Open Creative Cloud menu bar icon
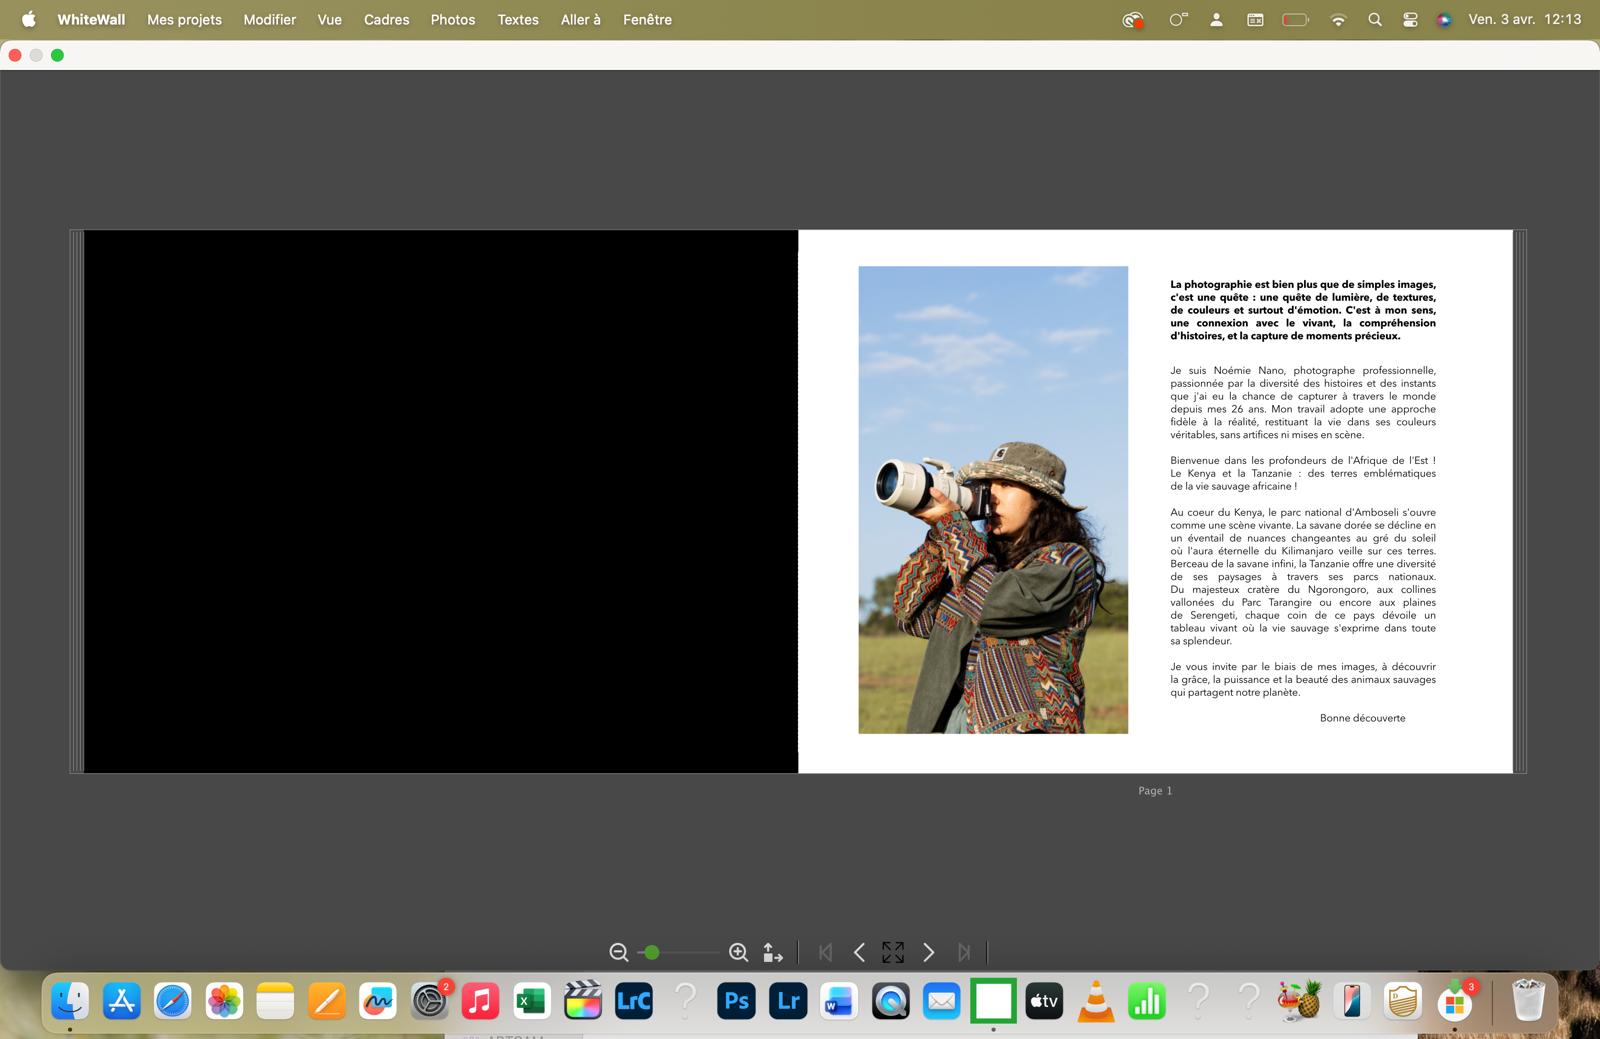 [x=1132, y=20]
